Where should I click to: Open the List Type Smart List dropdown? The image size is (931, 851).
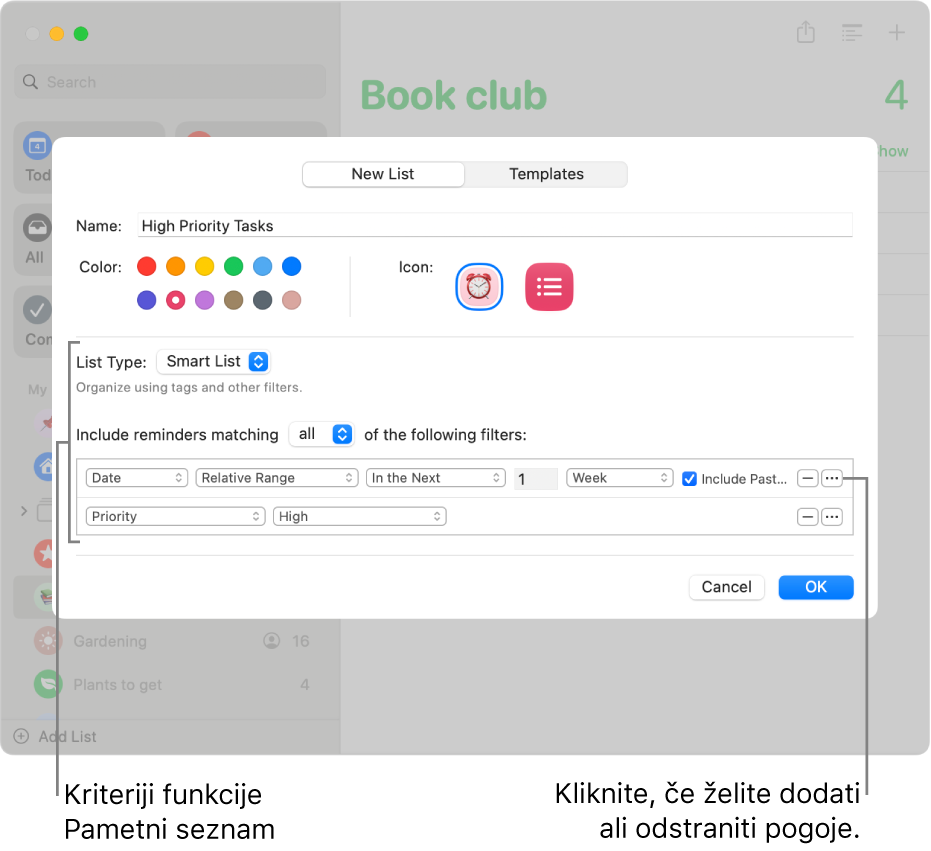[214, 361]
